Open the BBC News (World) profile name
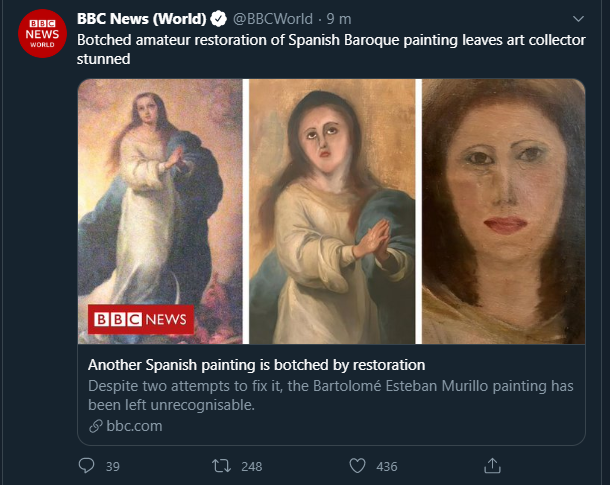610x485 pixels. 141,19
